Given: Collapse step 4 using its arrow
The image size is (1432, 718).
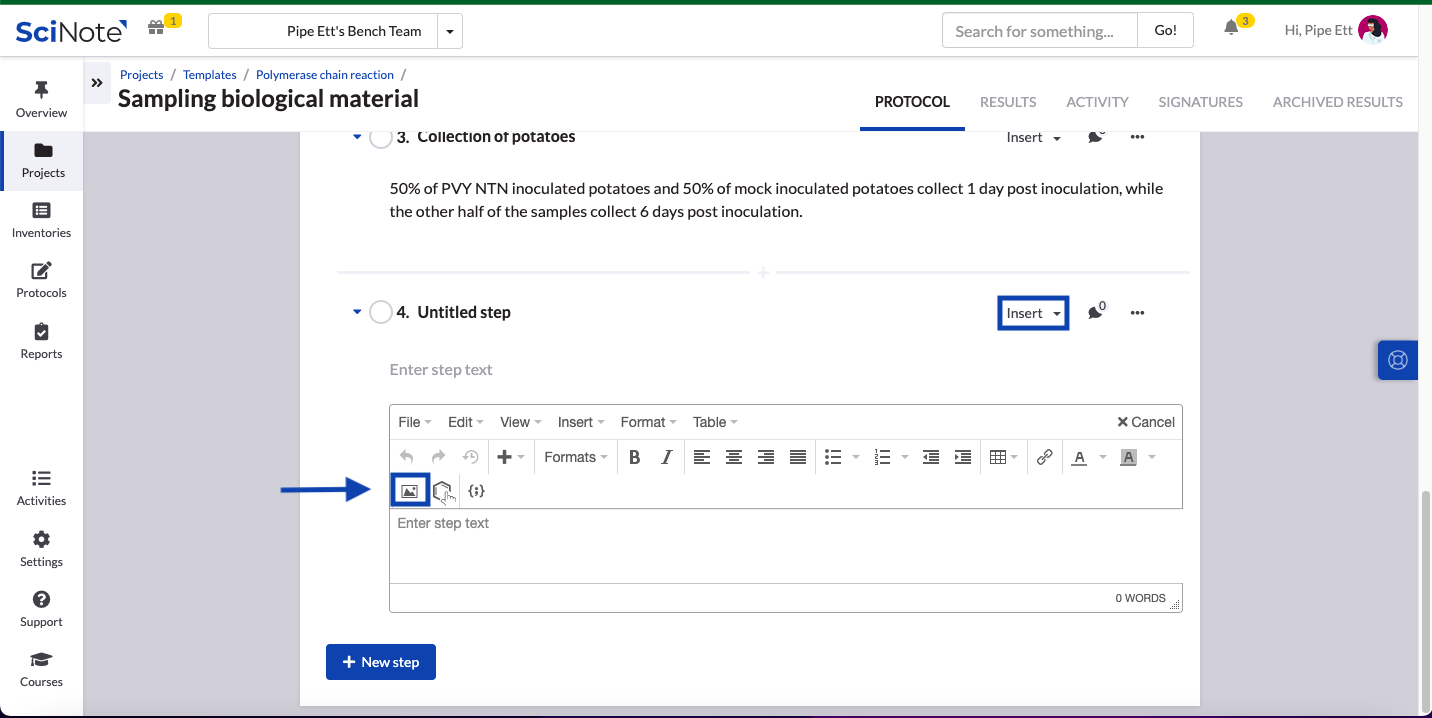Looking at the screenshot, I should point(357,312).
